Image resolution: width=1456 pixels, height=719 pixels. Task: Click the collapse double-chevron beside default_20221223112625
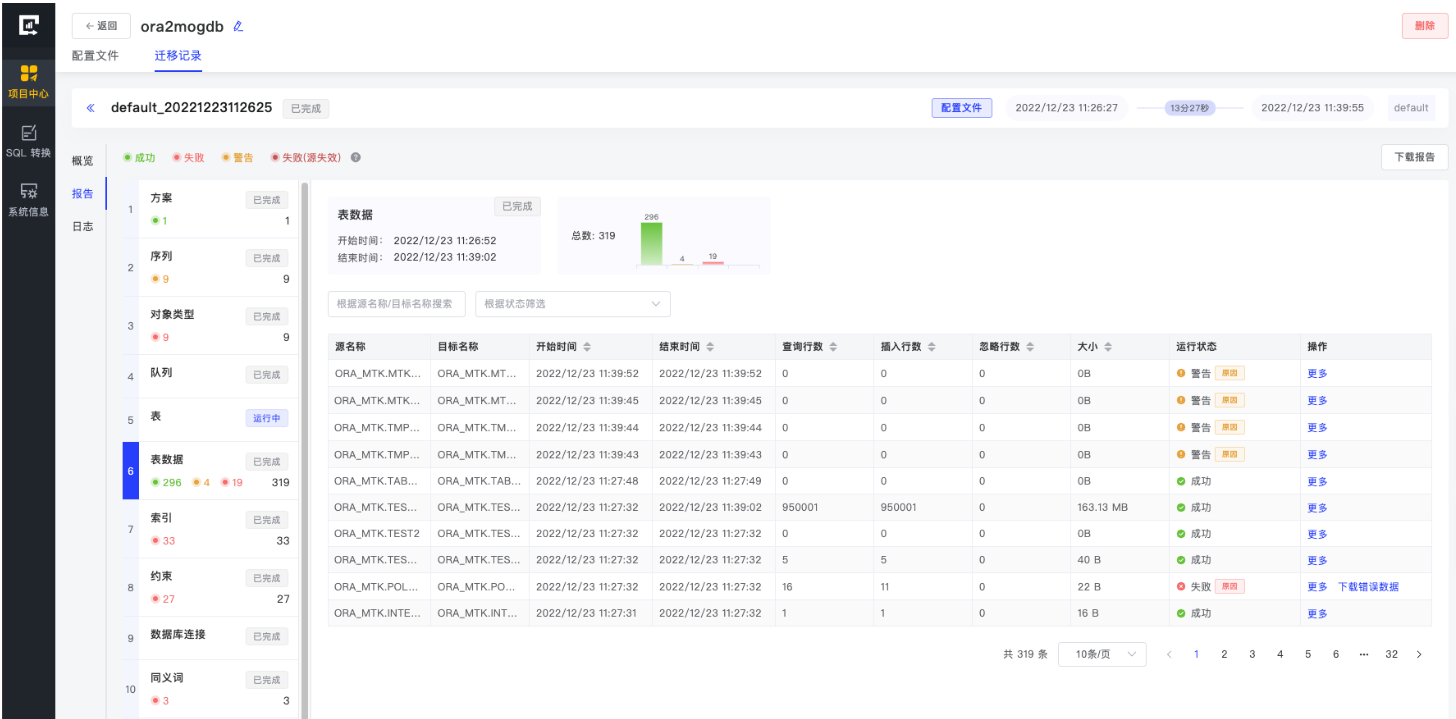pos(90,108)
